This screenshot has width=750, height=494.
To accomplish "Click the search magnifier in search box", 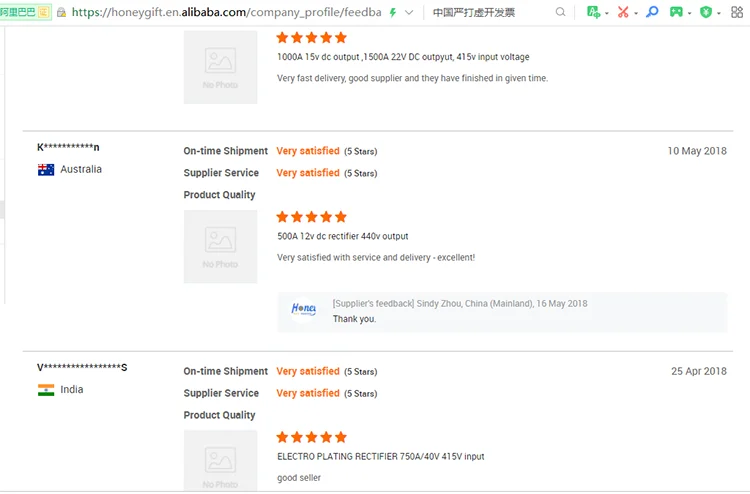I will point(560,12).
